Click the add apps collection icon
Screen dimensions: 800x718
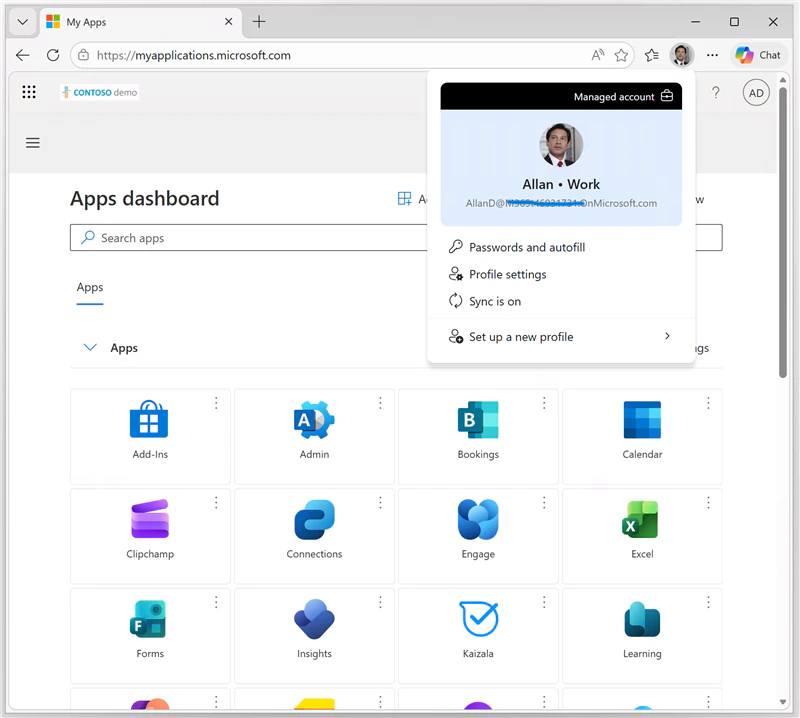(405, 199)
